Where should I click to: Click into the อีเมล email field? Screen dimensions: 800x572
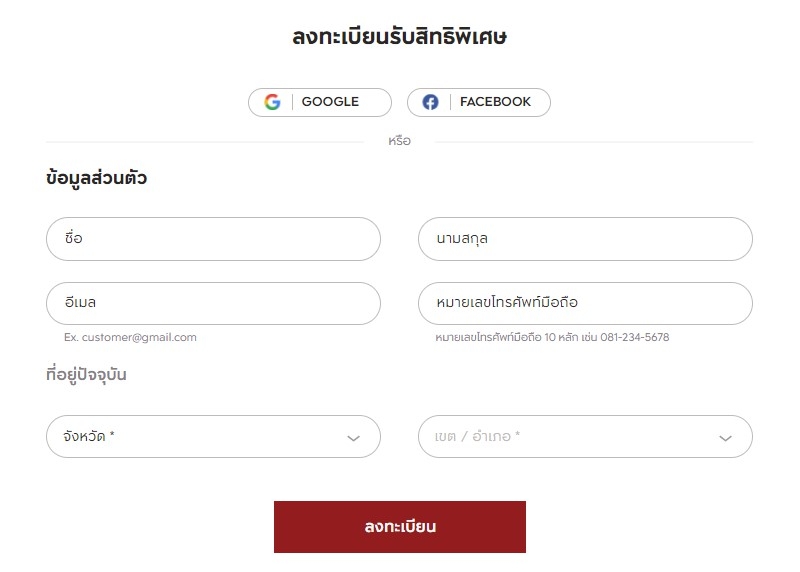tap(213, 303)
